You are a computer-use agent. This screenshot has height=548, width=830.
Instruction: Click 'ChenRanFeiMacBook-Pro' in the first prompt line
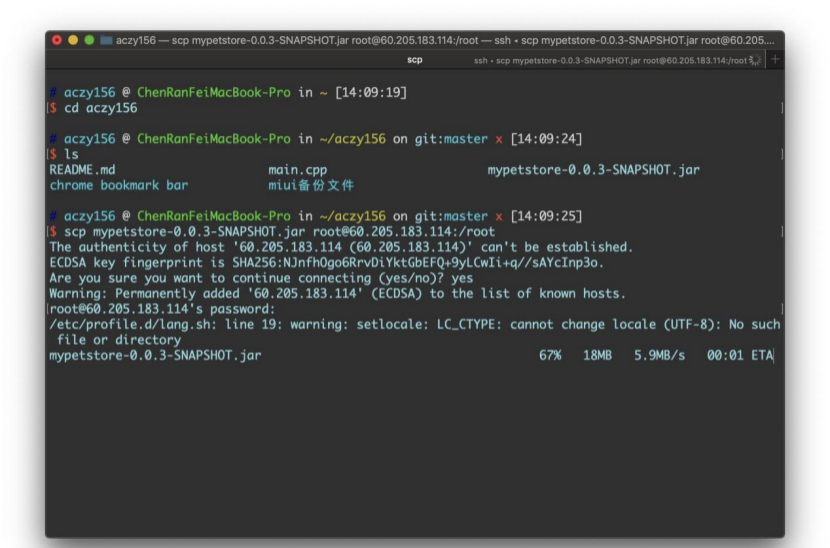pyautogui.click(x=214, y=93)
